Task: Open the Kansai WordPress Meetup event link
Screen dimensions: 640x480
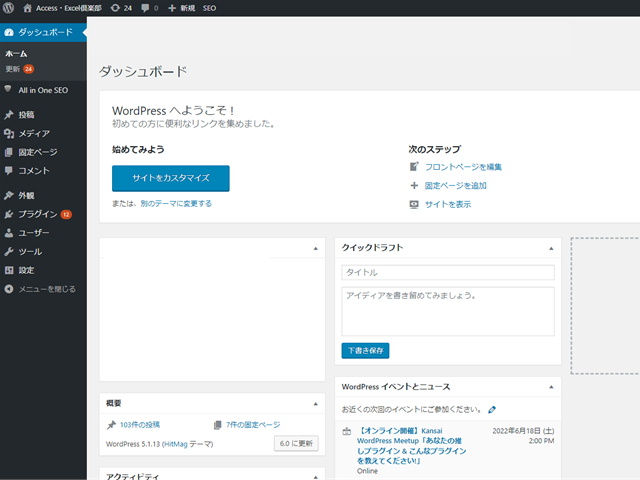Action: (411, 446)
